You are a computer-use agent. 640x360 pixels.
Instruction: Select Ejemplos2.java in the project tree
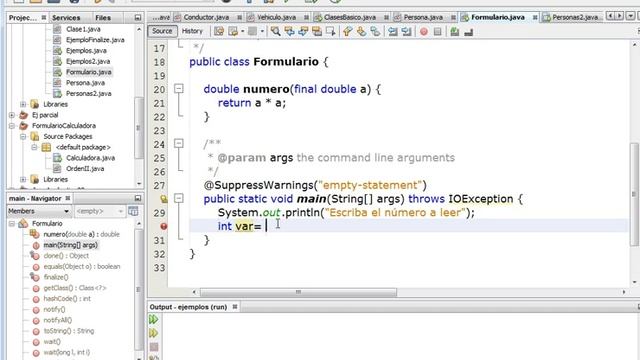coord(88,61)
